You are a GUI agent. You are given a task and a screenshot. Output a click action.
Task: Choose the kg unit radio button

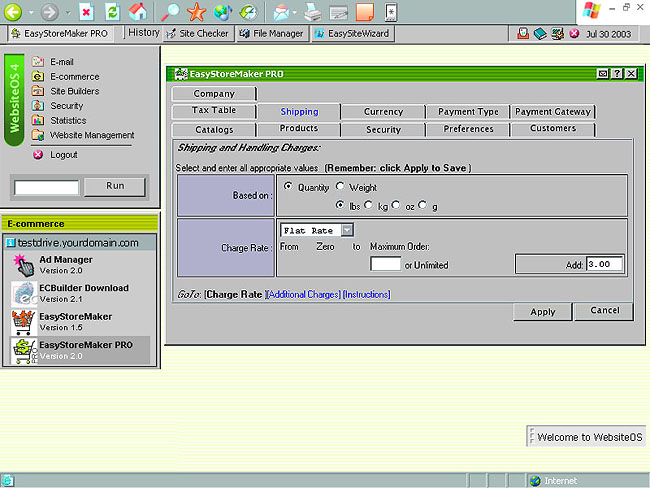tap(369, 206)
